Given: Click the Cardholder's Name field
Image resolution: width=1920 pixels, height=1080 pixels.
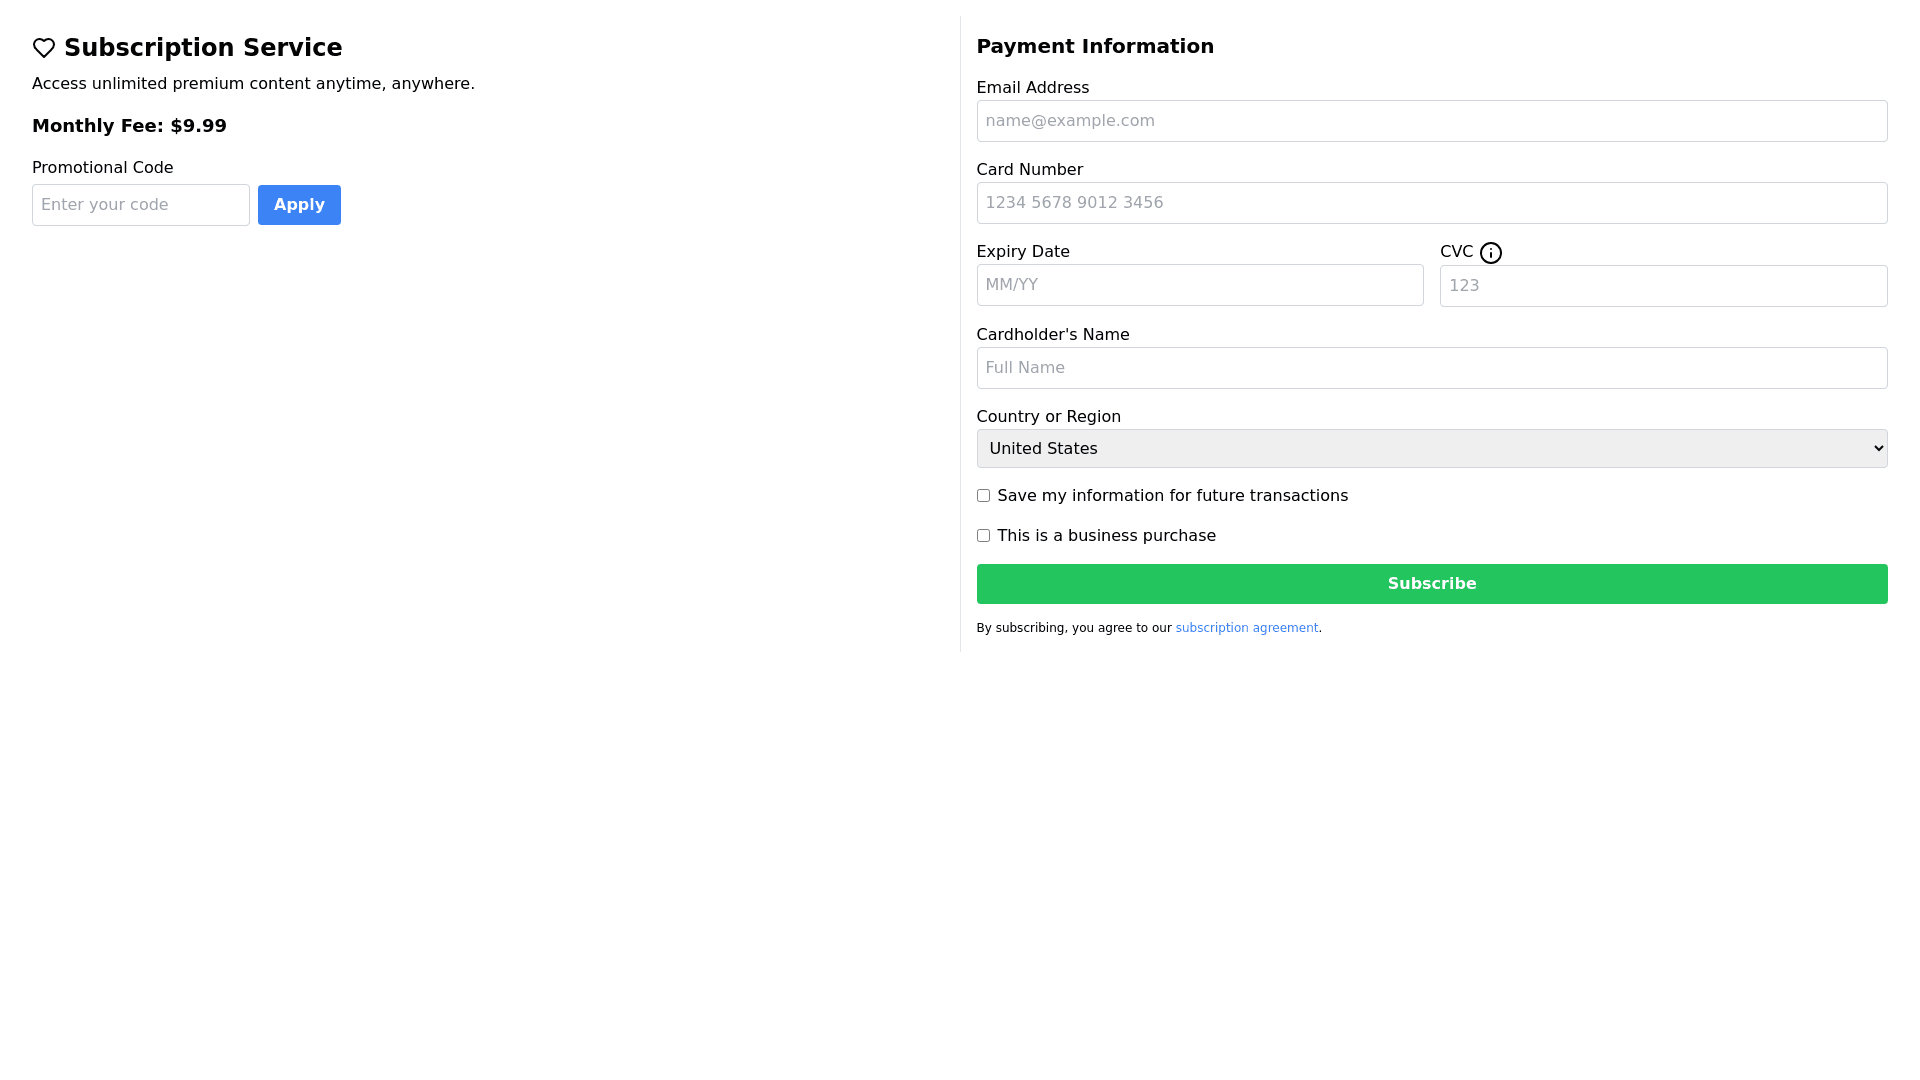Looking at the screenshot, I should [1431, 368].
